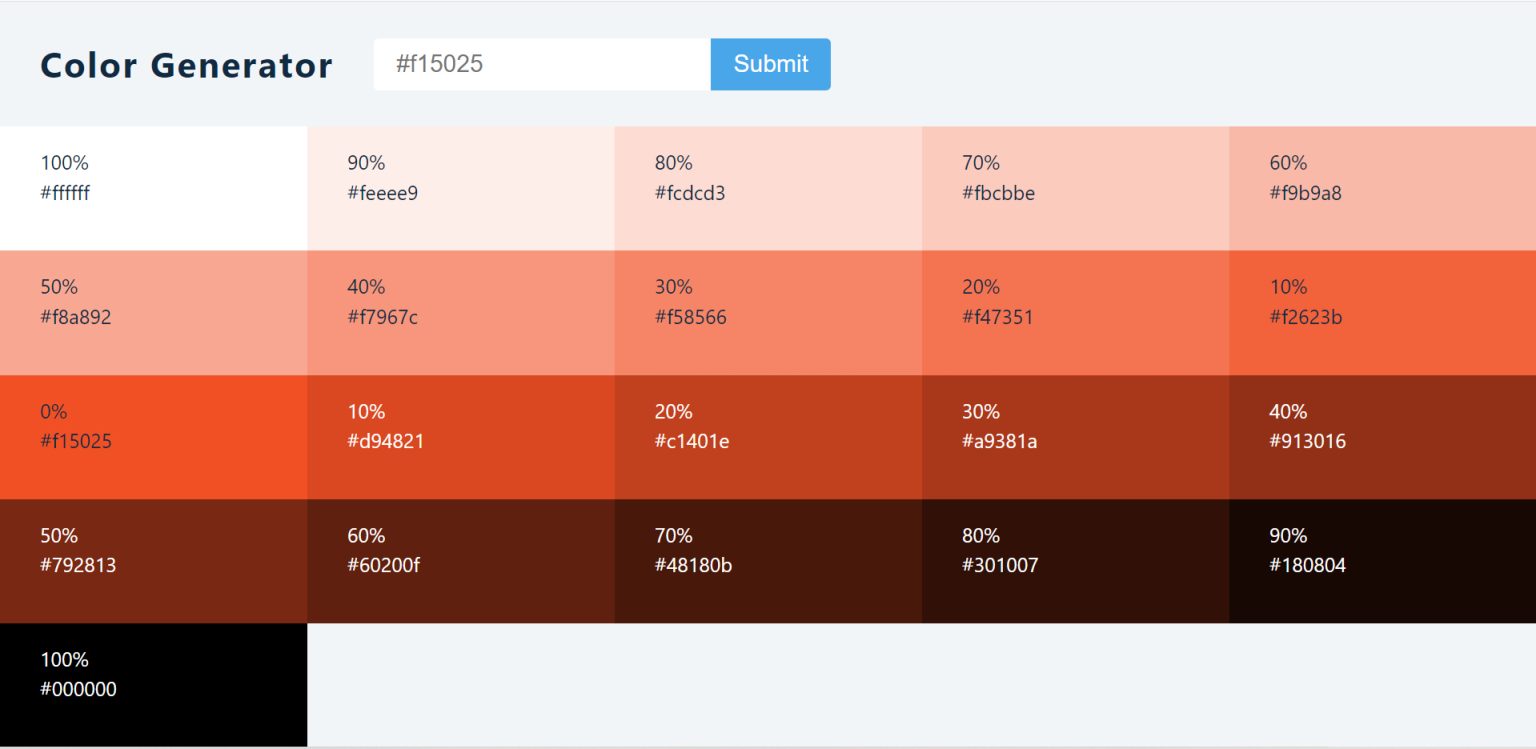Screen dimensions: 1536x749
Task: Select the #f7967c tint swatch
Action: 460,311
